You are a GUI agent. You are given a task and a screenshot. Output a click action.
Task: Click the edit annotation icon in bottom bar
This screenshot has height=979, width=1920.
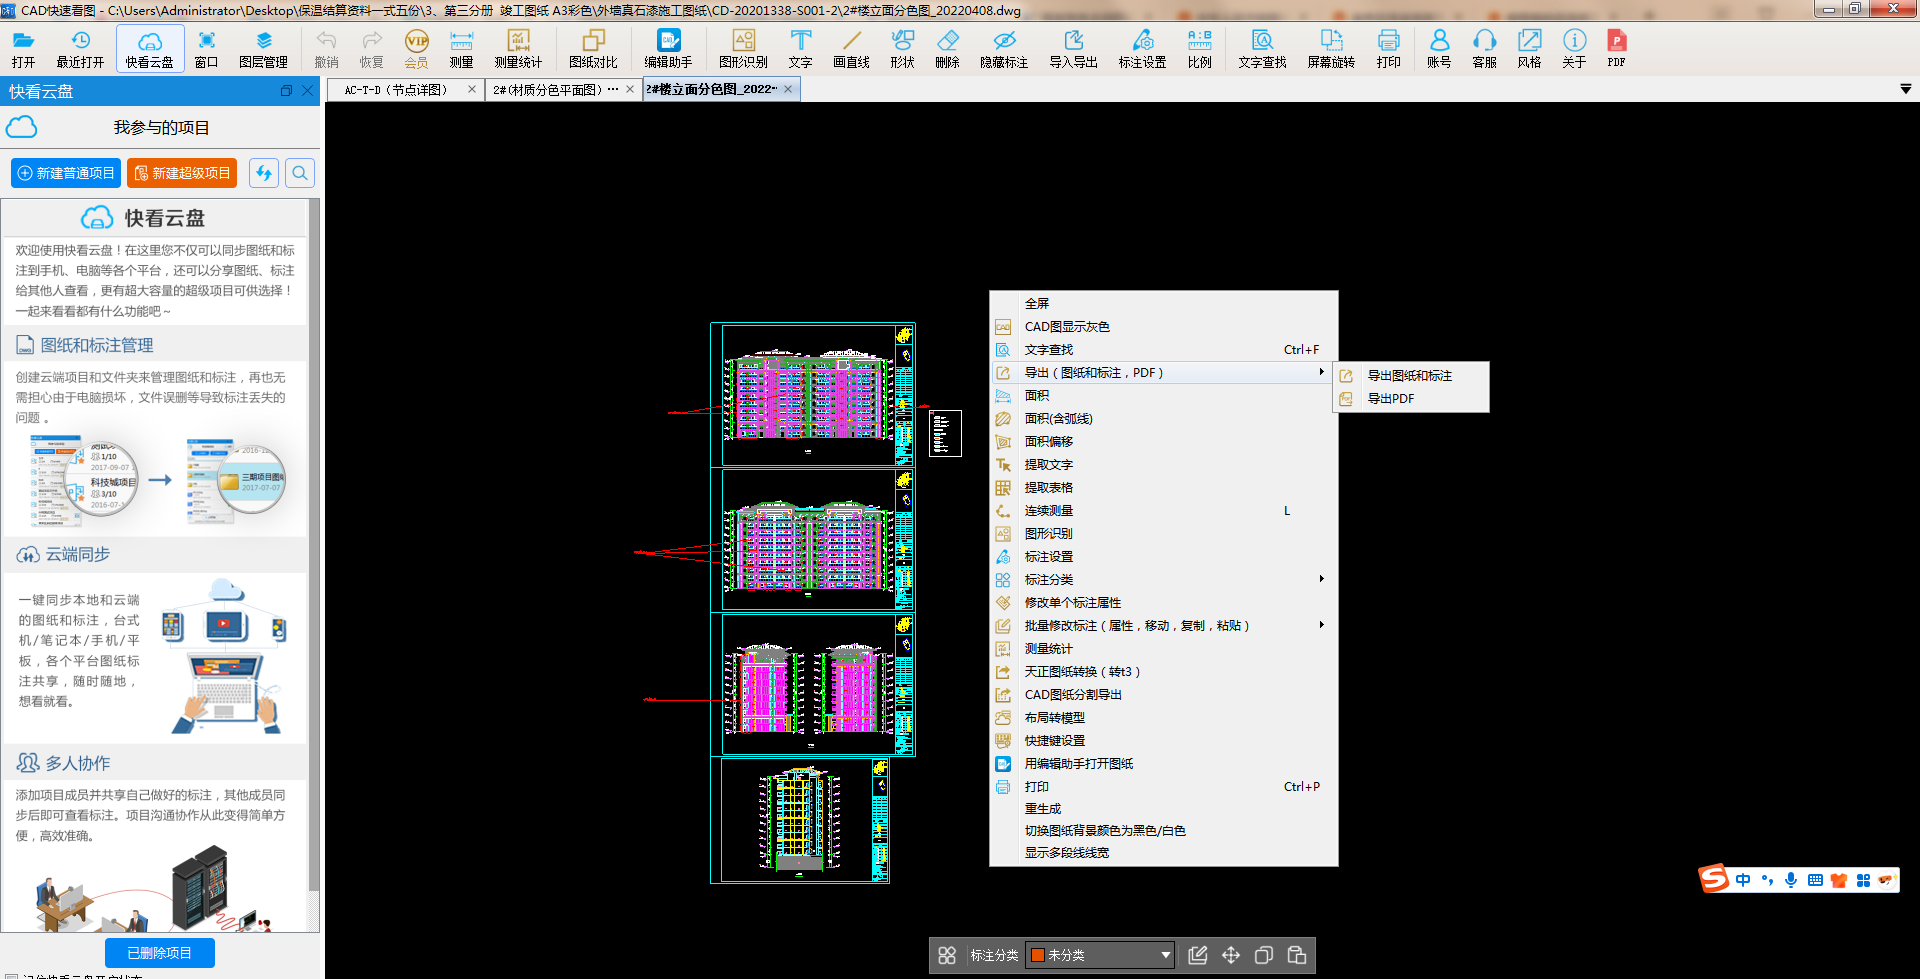click(1197, 955)
